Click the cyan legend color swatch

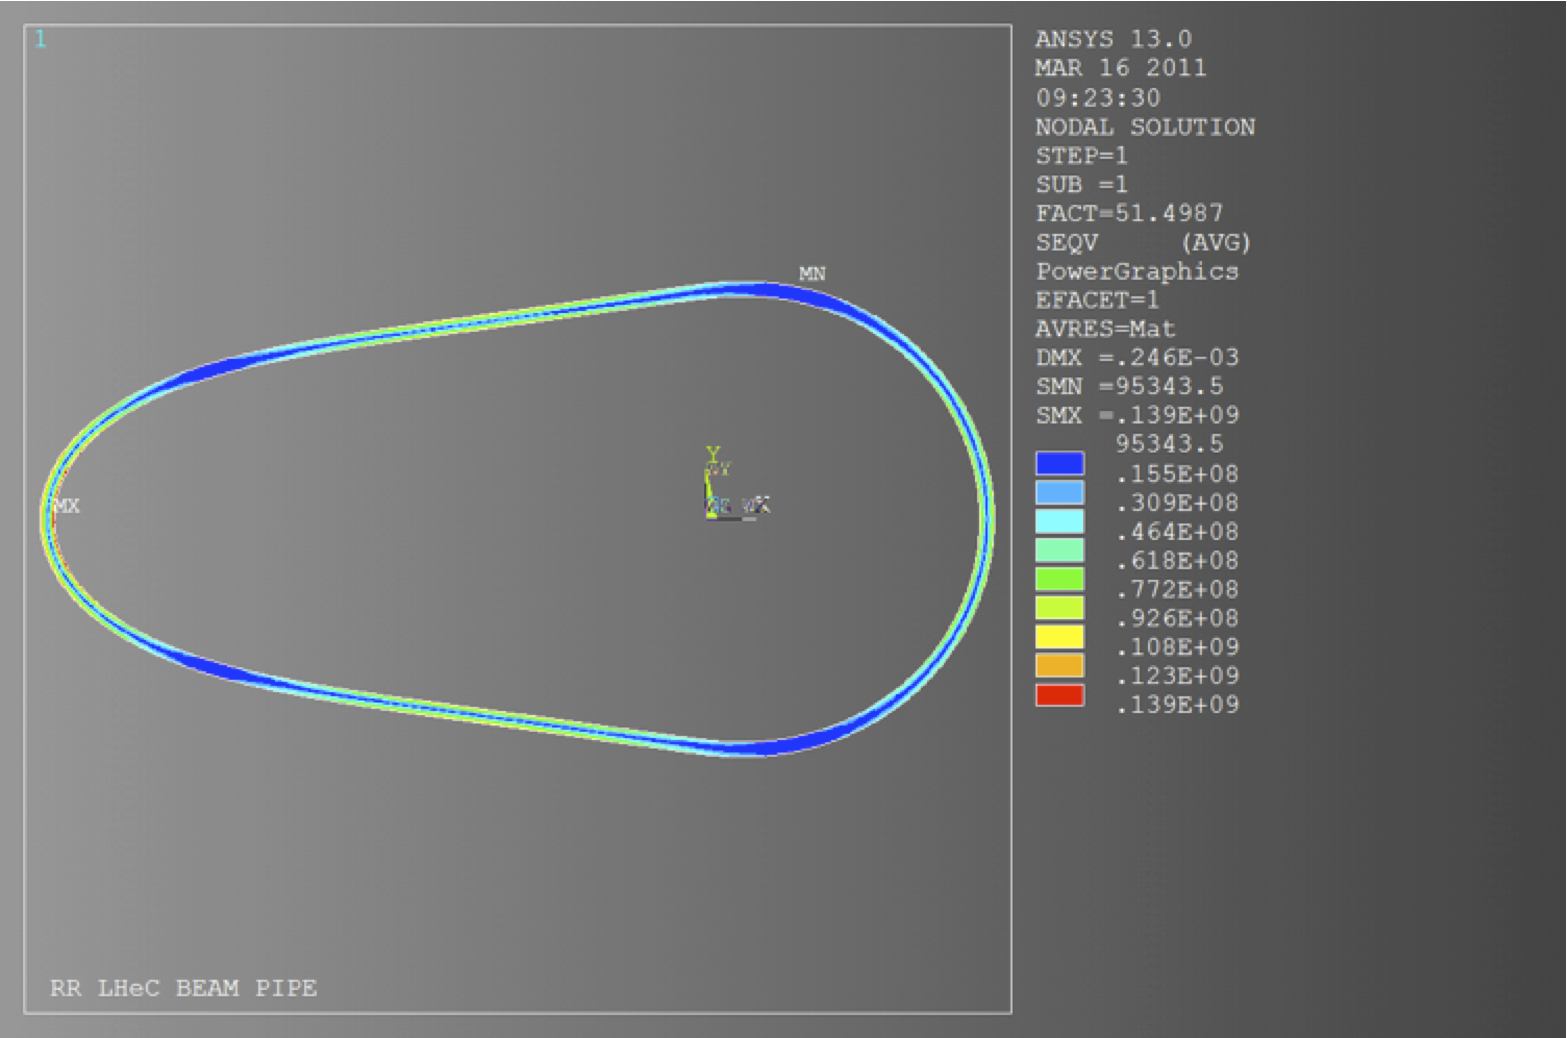(1059, 521)
